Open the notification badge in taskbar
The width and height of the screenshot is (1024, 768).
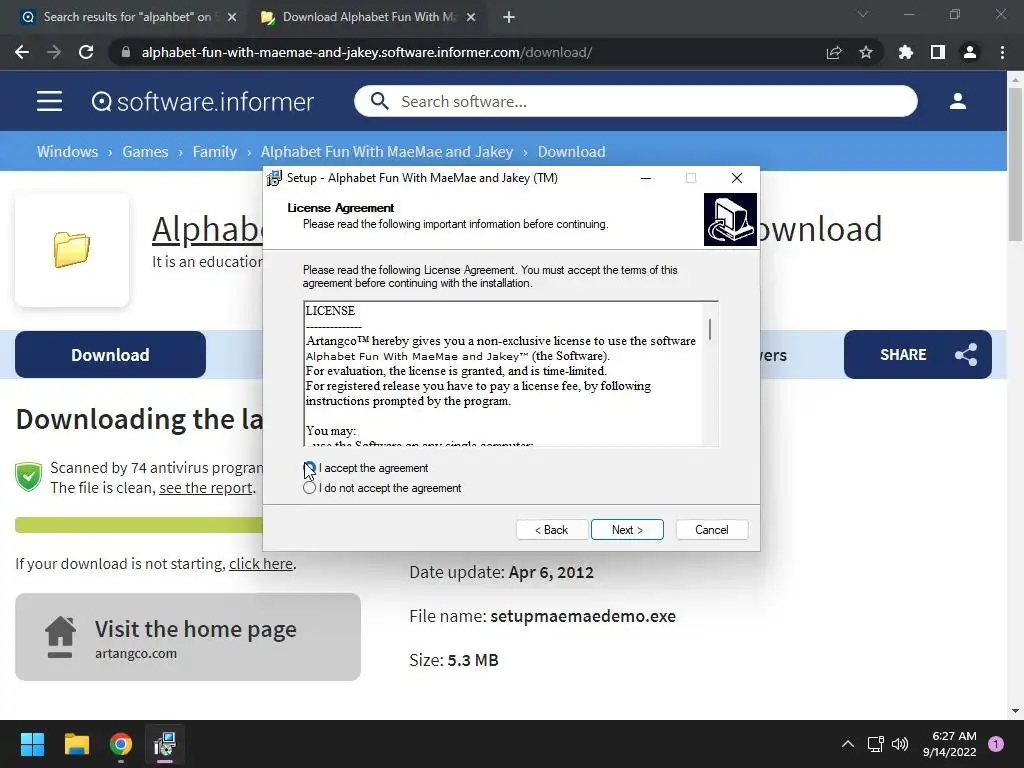(x=996, y=744)
